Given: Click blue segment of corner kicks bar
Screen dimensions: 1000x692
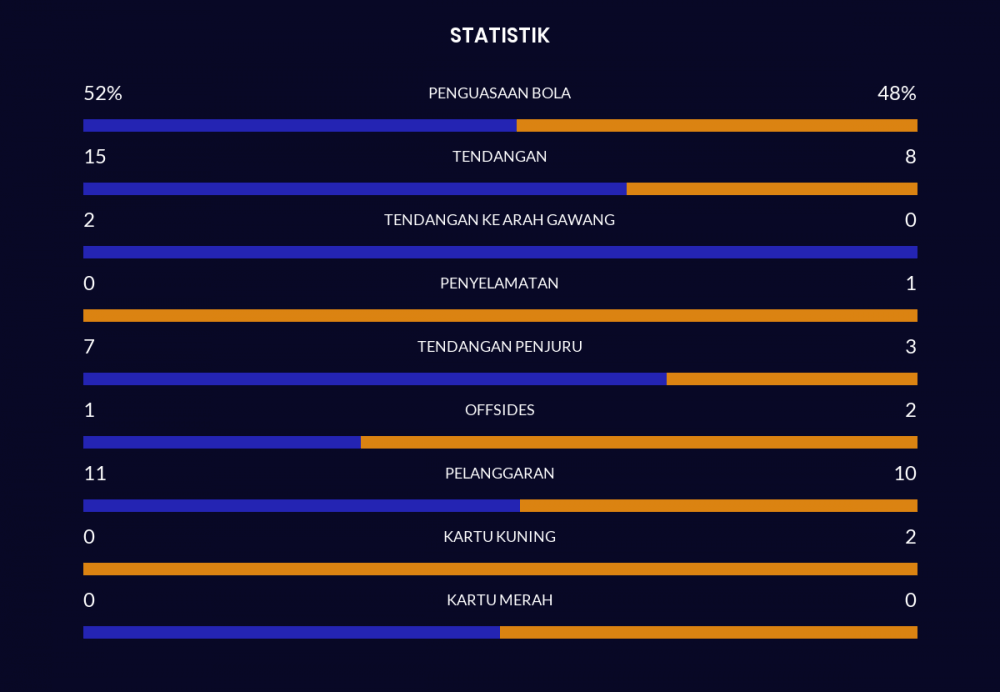Looking at the screenshot, I should (374, 379).
